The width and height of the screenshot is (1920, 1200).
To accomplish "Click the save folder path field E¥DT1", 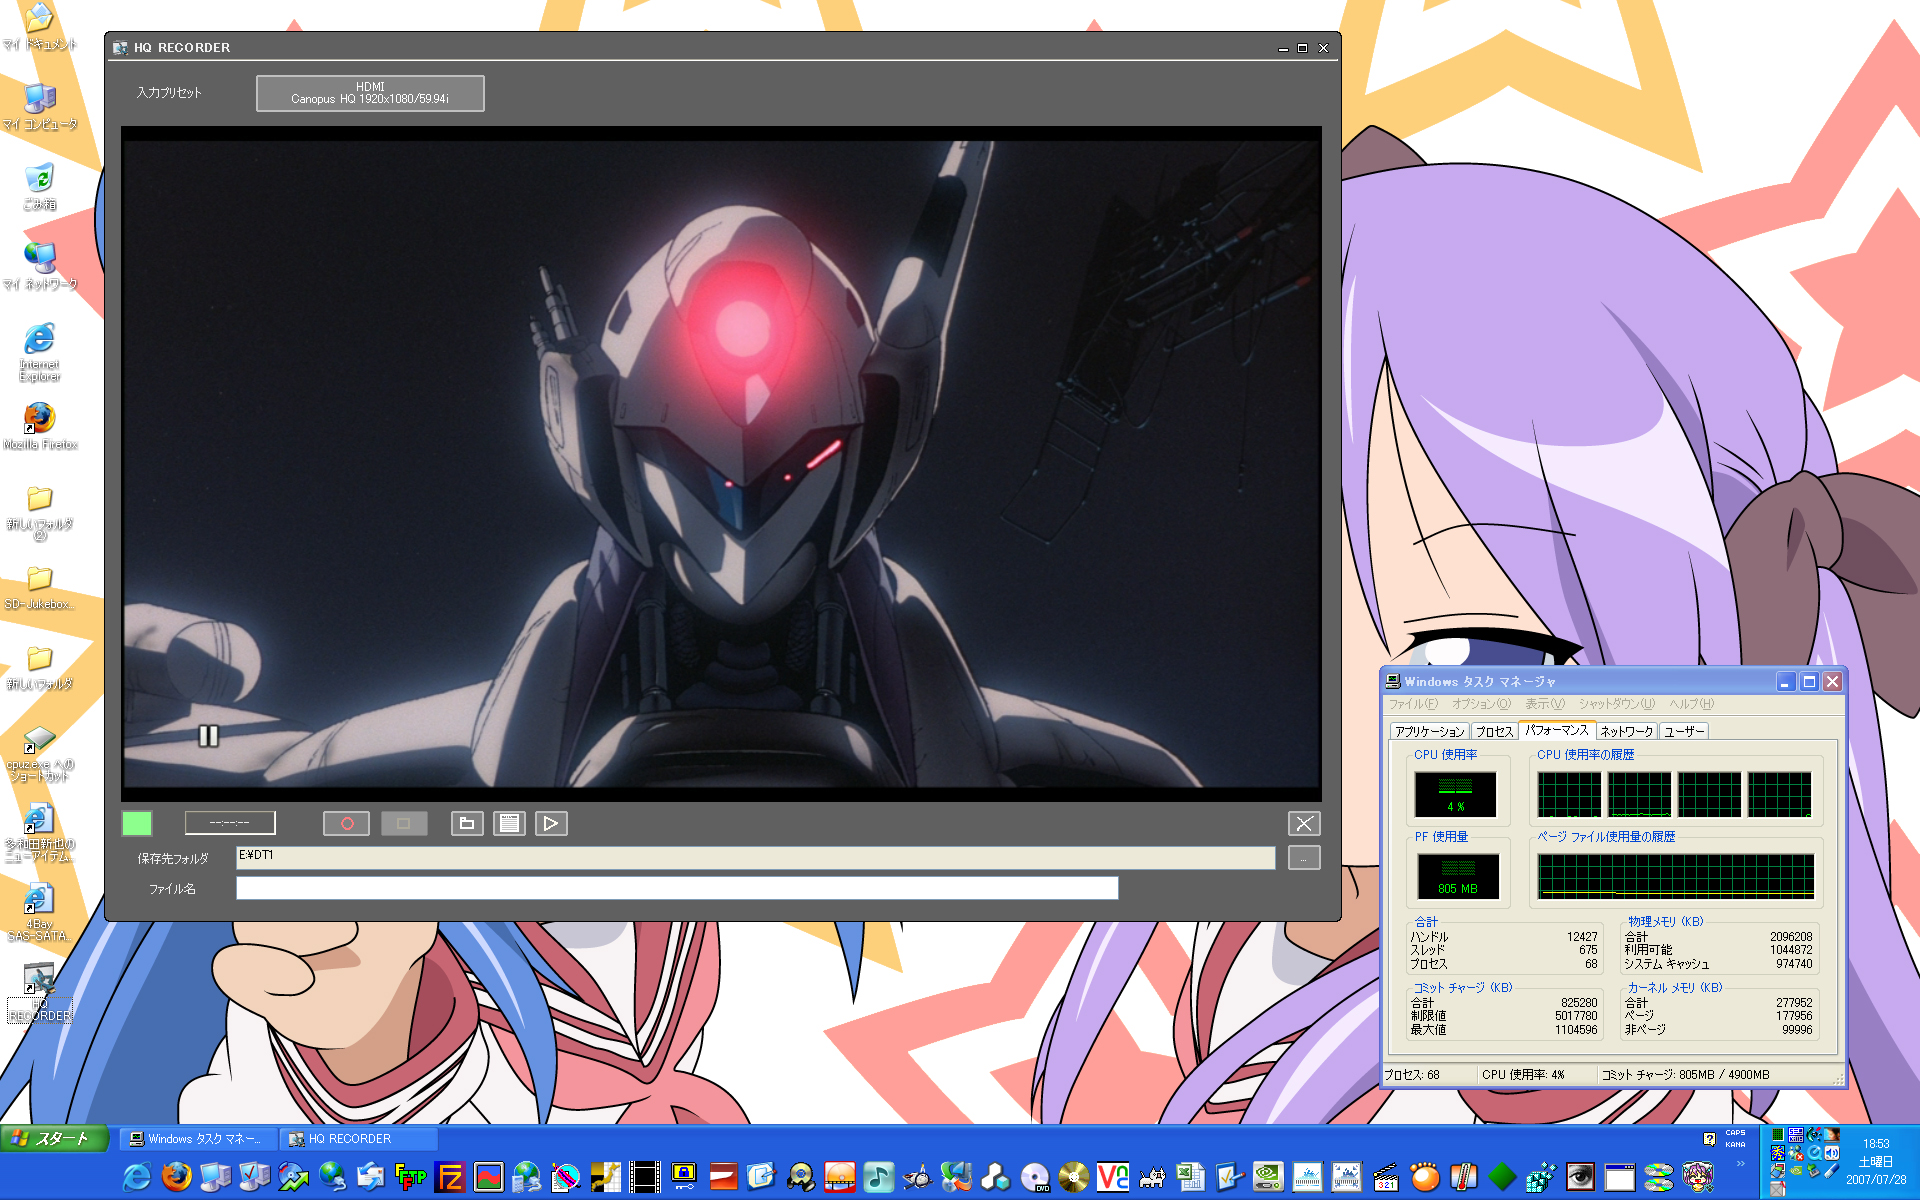I will pos(755,857).
